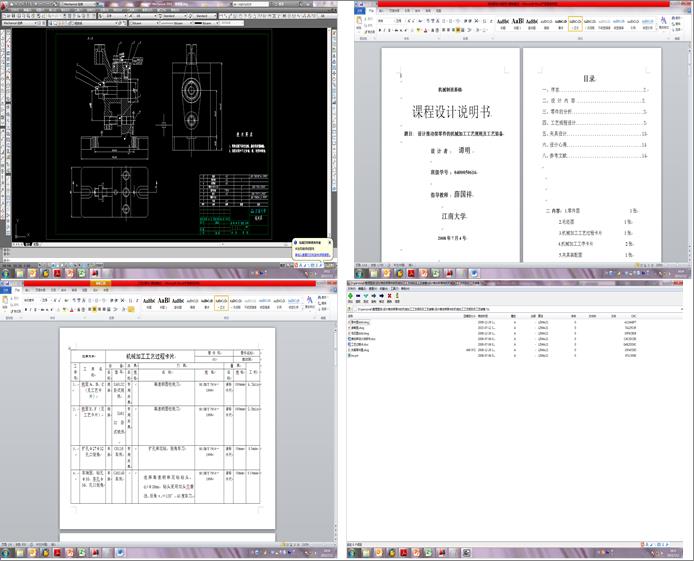Apply first AaBbC style in course design Word
This screenshot has height=561, width=694.
(x=503, y=23)
